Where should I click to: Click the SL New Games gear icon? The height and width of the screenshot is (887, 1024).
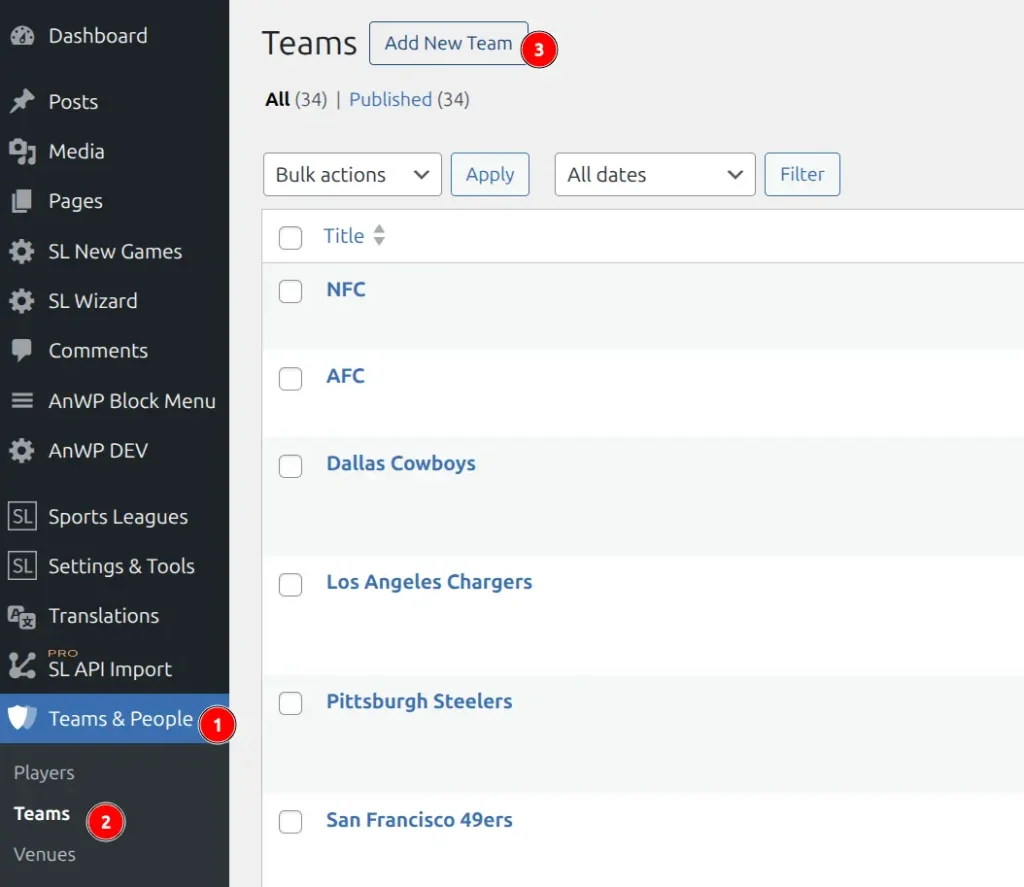coord(22,251)
